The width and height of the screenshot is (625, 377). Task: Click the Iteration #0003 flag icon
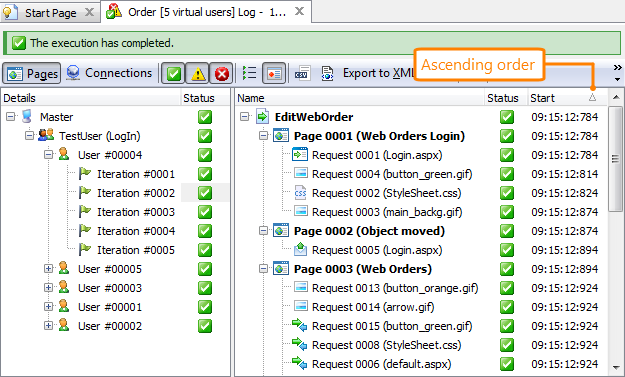(x=85, y=212)
